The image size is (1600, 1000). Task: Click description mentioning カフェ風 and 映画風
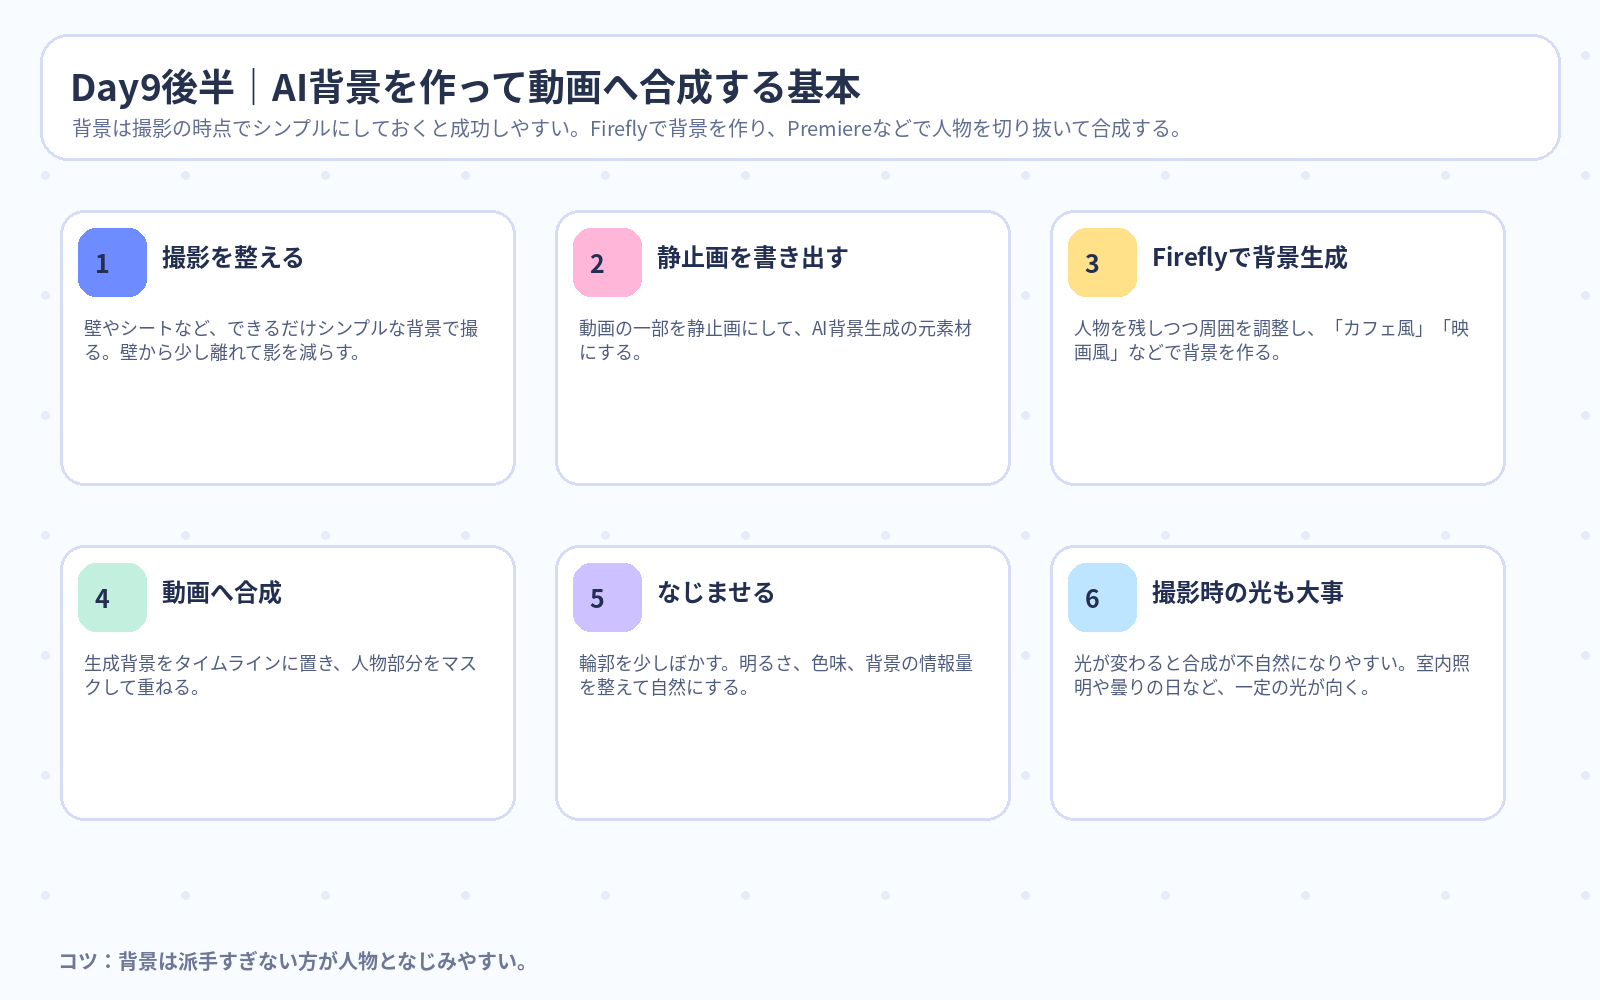pyautogui.click(x=1271, y=340)
